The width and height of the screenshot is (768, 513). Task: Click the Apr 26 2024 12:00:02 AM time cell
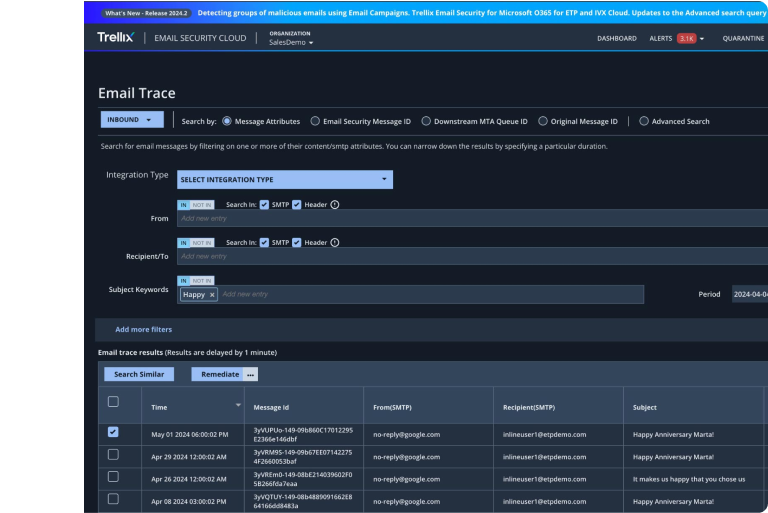pos(189,479)
